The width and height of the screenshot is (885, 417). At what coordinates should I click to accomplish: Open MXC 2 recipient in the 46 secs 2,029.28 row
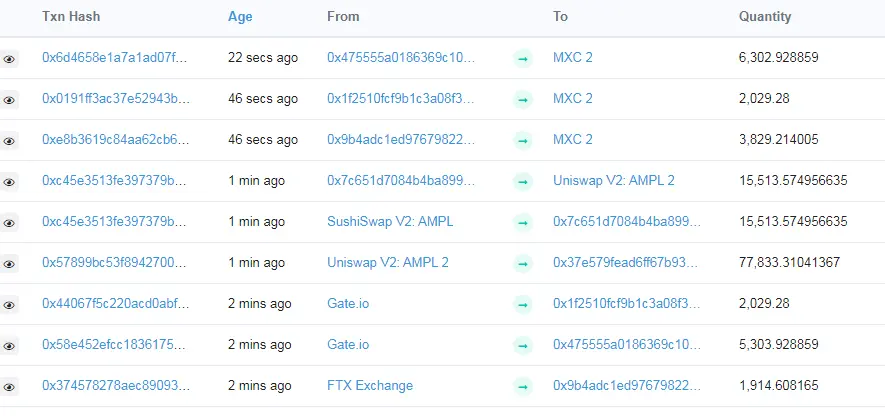(x=573, y=98)
